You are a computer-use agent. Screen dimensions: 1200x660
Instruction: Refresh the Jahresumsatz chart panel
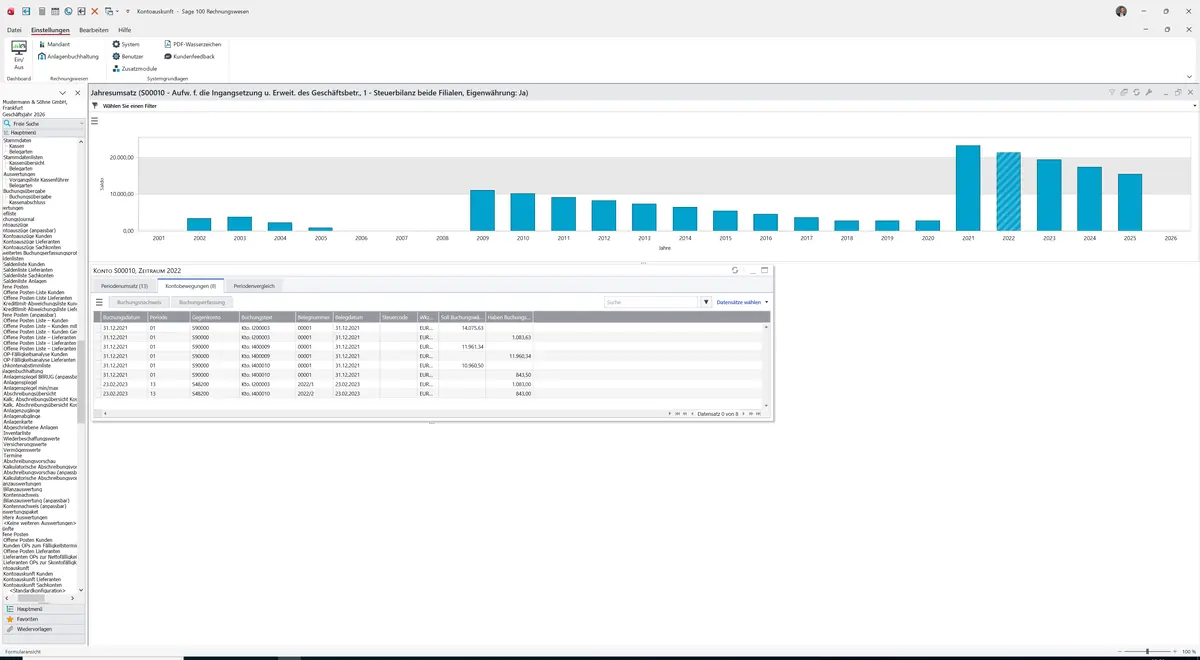coord(1136,92)
